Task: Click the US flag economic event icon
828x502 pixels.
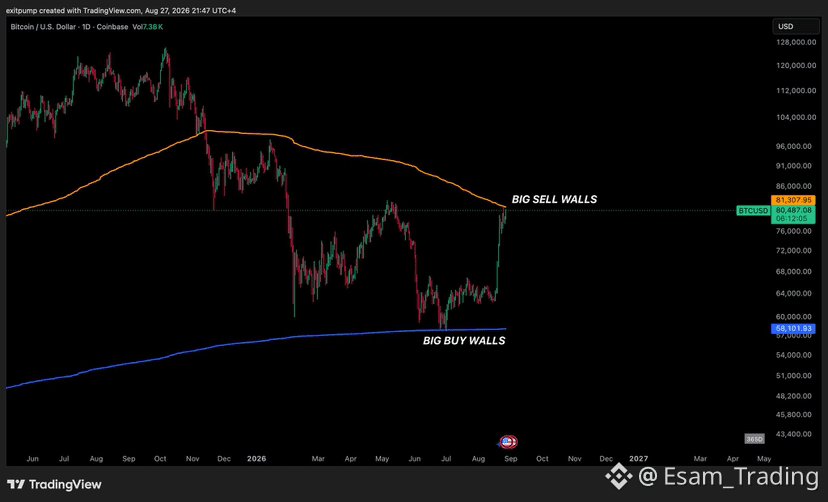Action: tap(508, 442)
